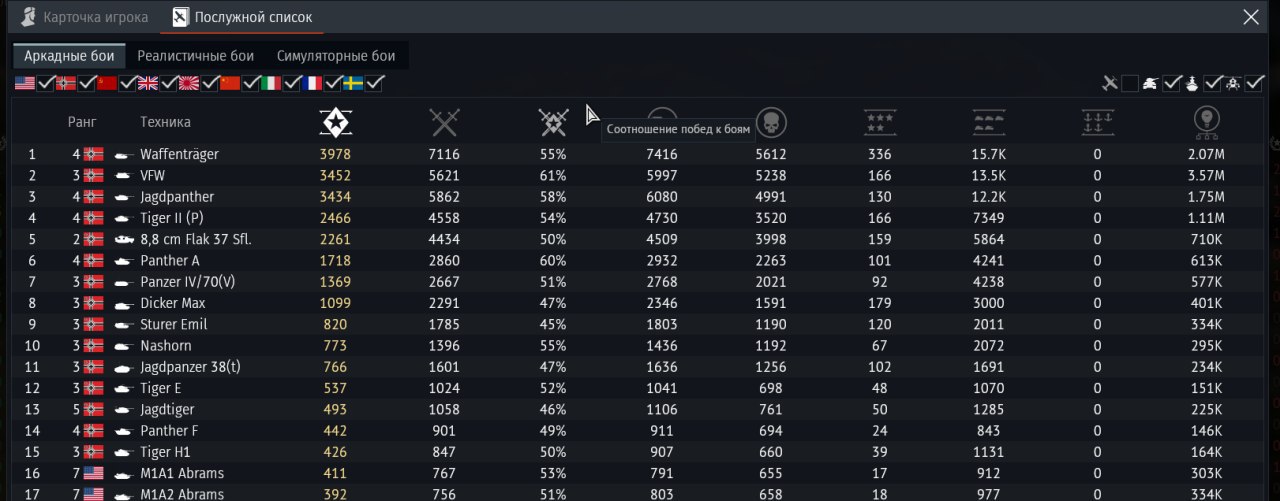The image size is (1280, 501).
Task: Select the Jagdtiger vehicle name
Action: pos(167,410)
